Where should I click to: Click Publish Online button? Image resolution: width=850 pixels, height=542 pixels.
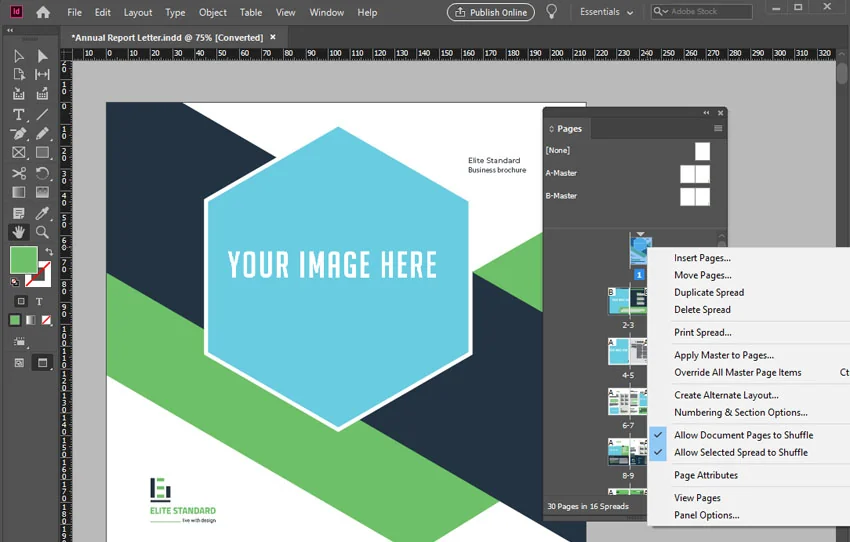click(491, 12)
